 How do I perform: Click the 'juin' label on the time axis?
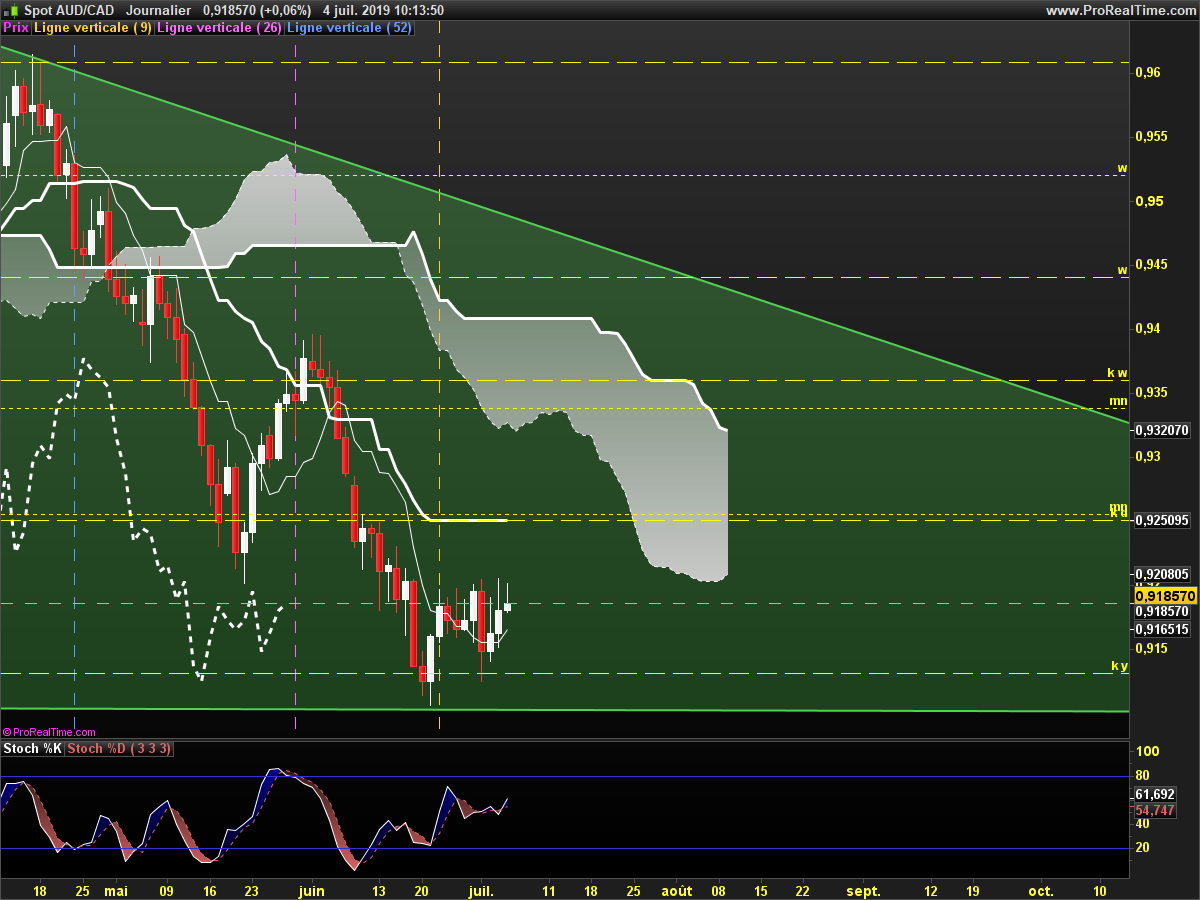click(313, 890)
